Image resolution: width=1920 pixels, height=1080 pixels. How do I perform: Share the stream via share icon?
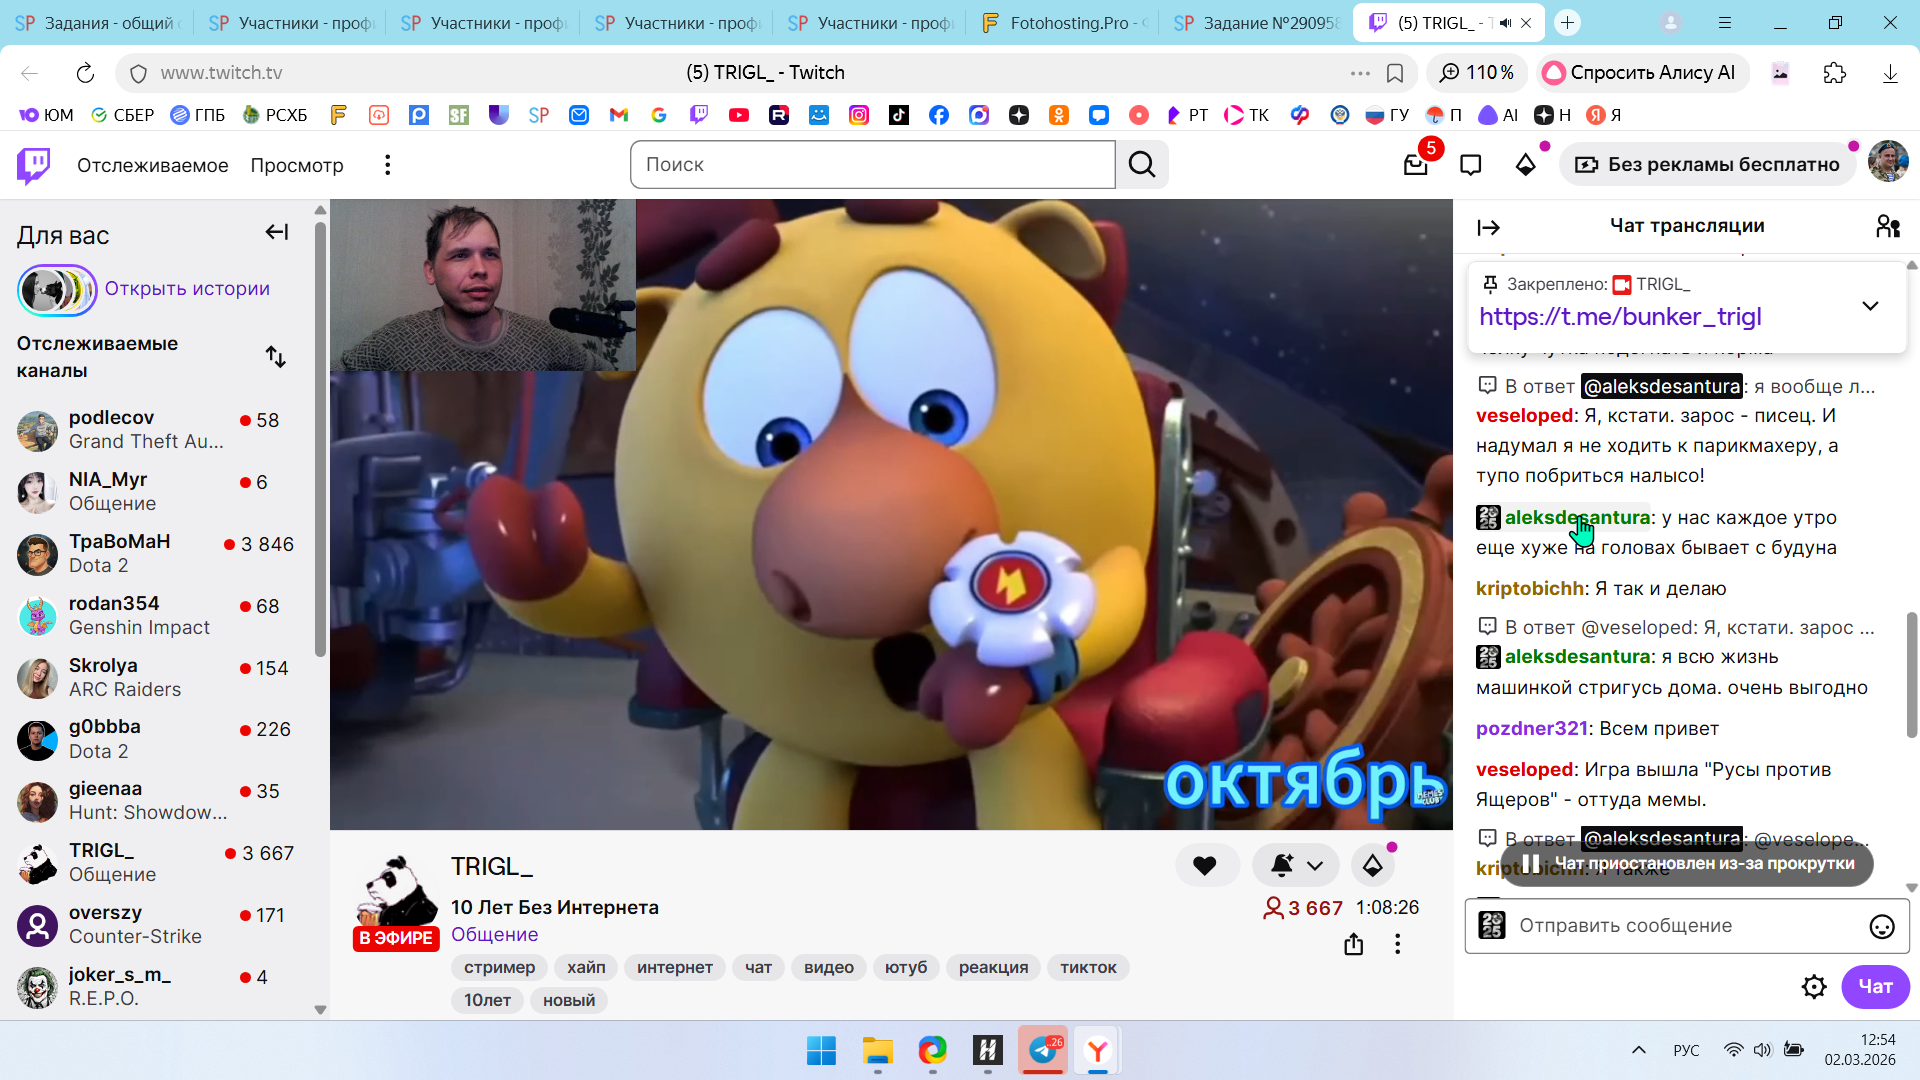tap(1353, 944)
